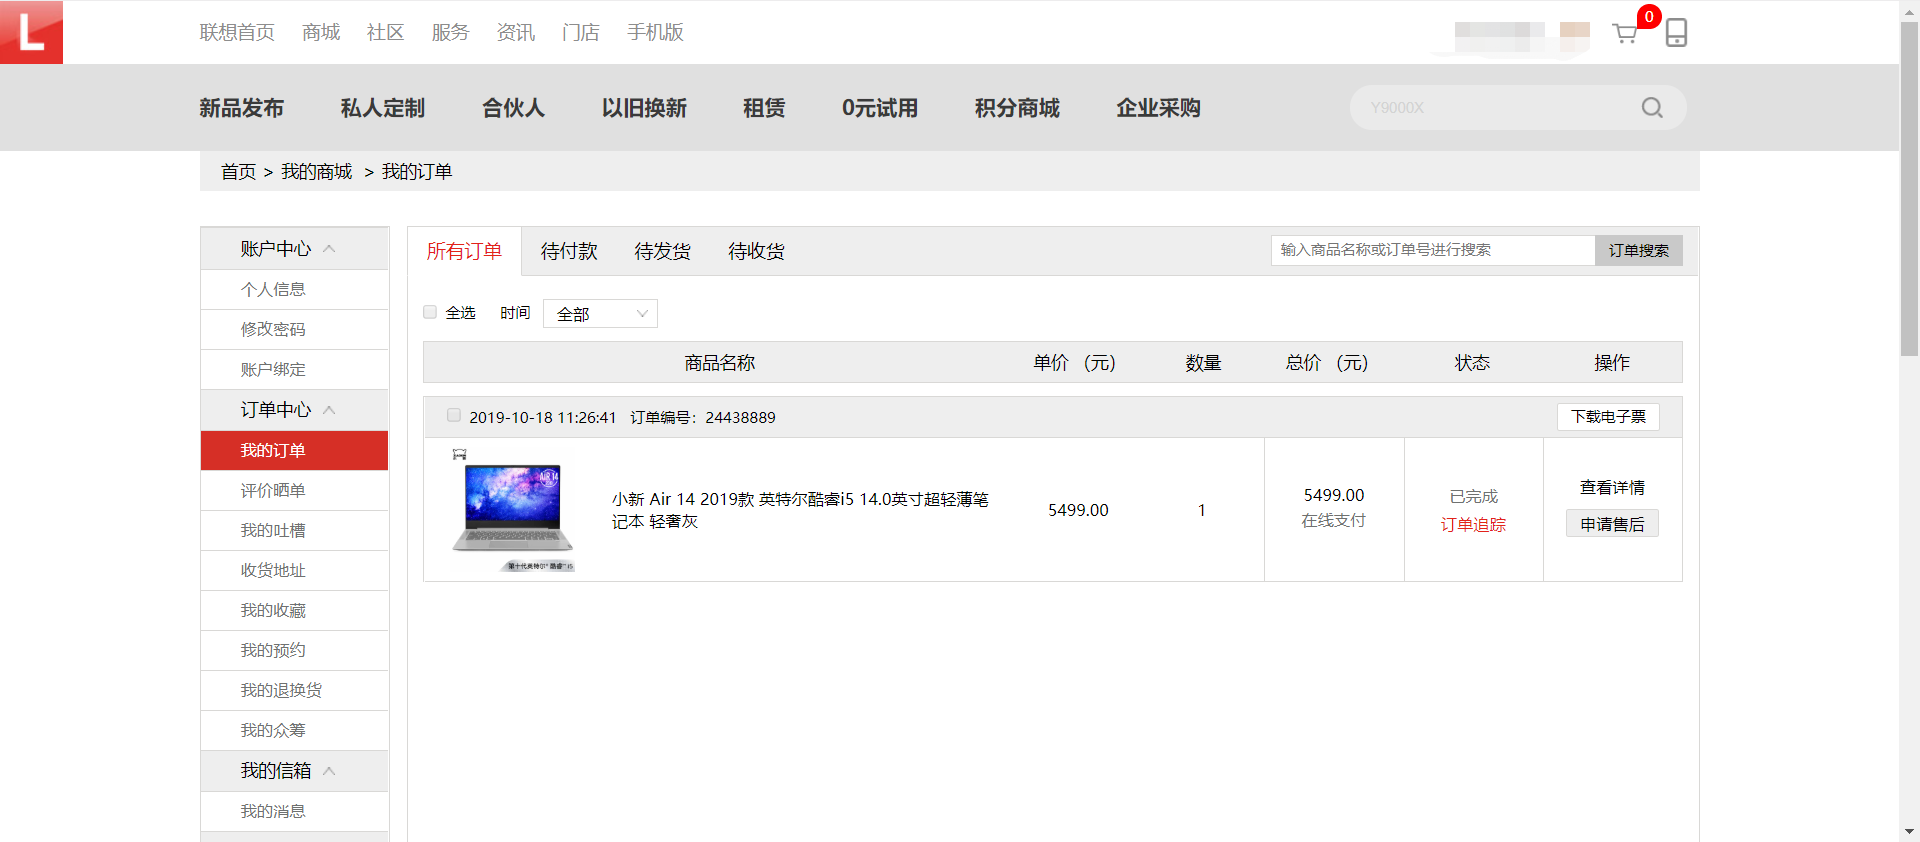Click the 订单搜索 button

point(1638,250)
